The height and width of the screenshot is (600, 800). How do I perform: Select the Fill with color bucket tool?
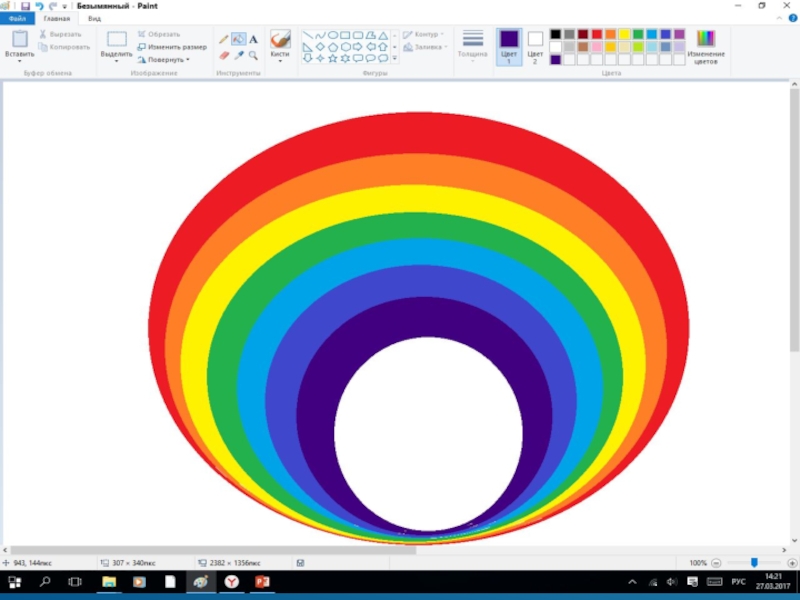coord(239,39)
